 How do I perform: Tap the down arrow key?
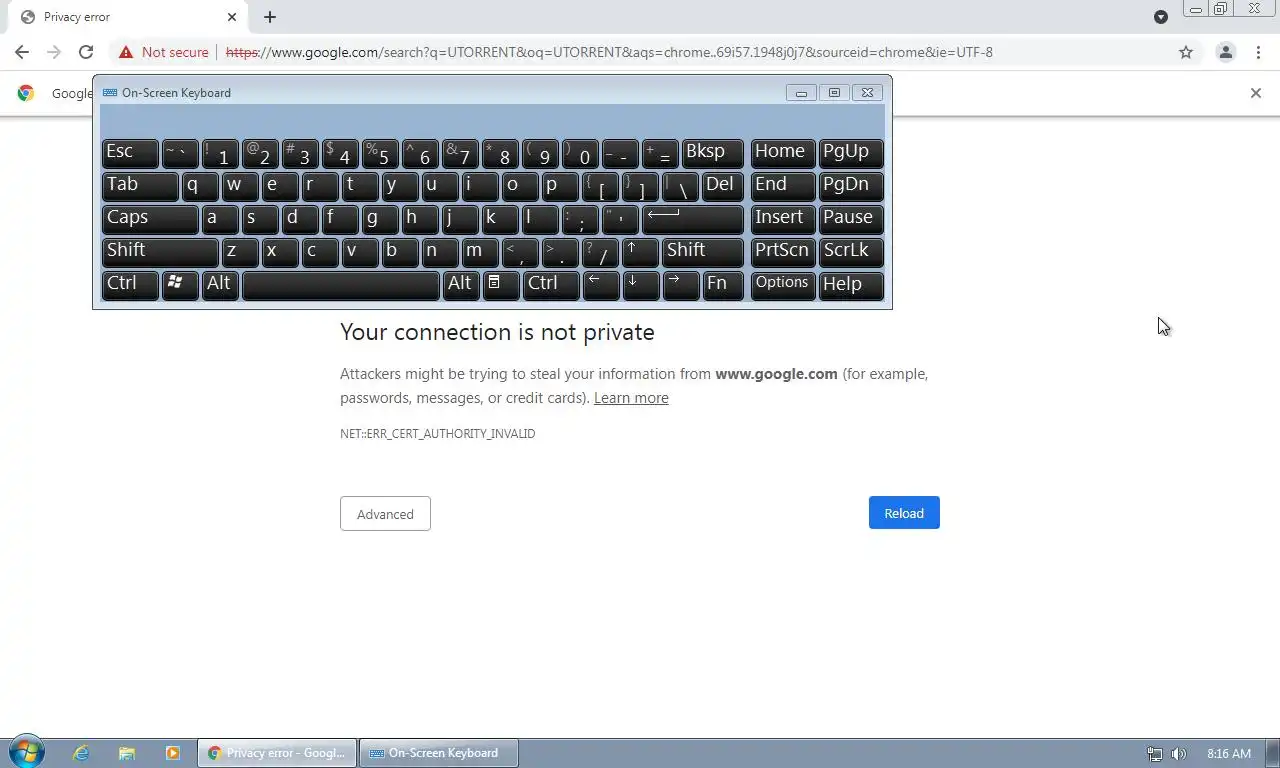coord(640,285)
